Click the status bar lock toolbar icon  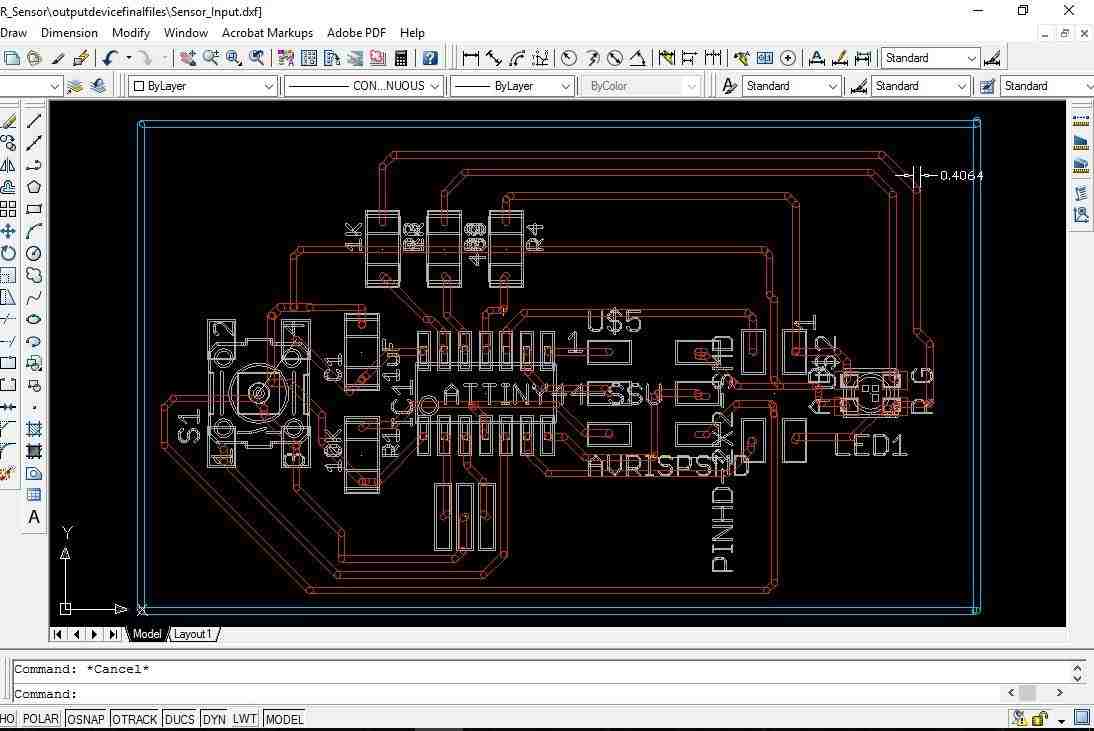(1040, 718)
